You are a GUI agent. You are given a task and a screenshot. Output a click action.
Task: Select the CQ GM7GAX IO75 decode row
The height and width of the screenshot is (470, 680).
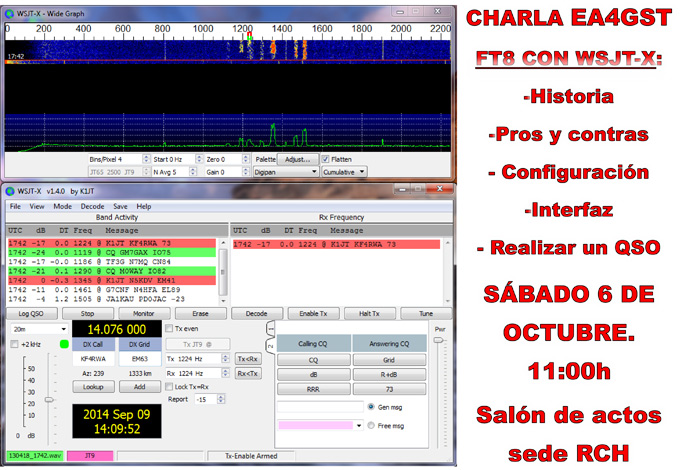(112, 253)
